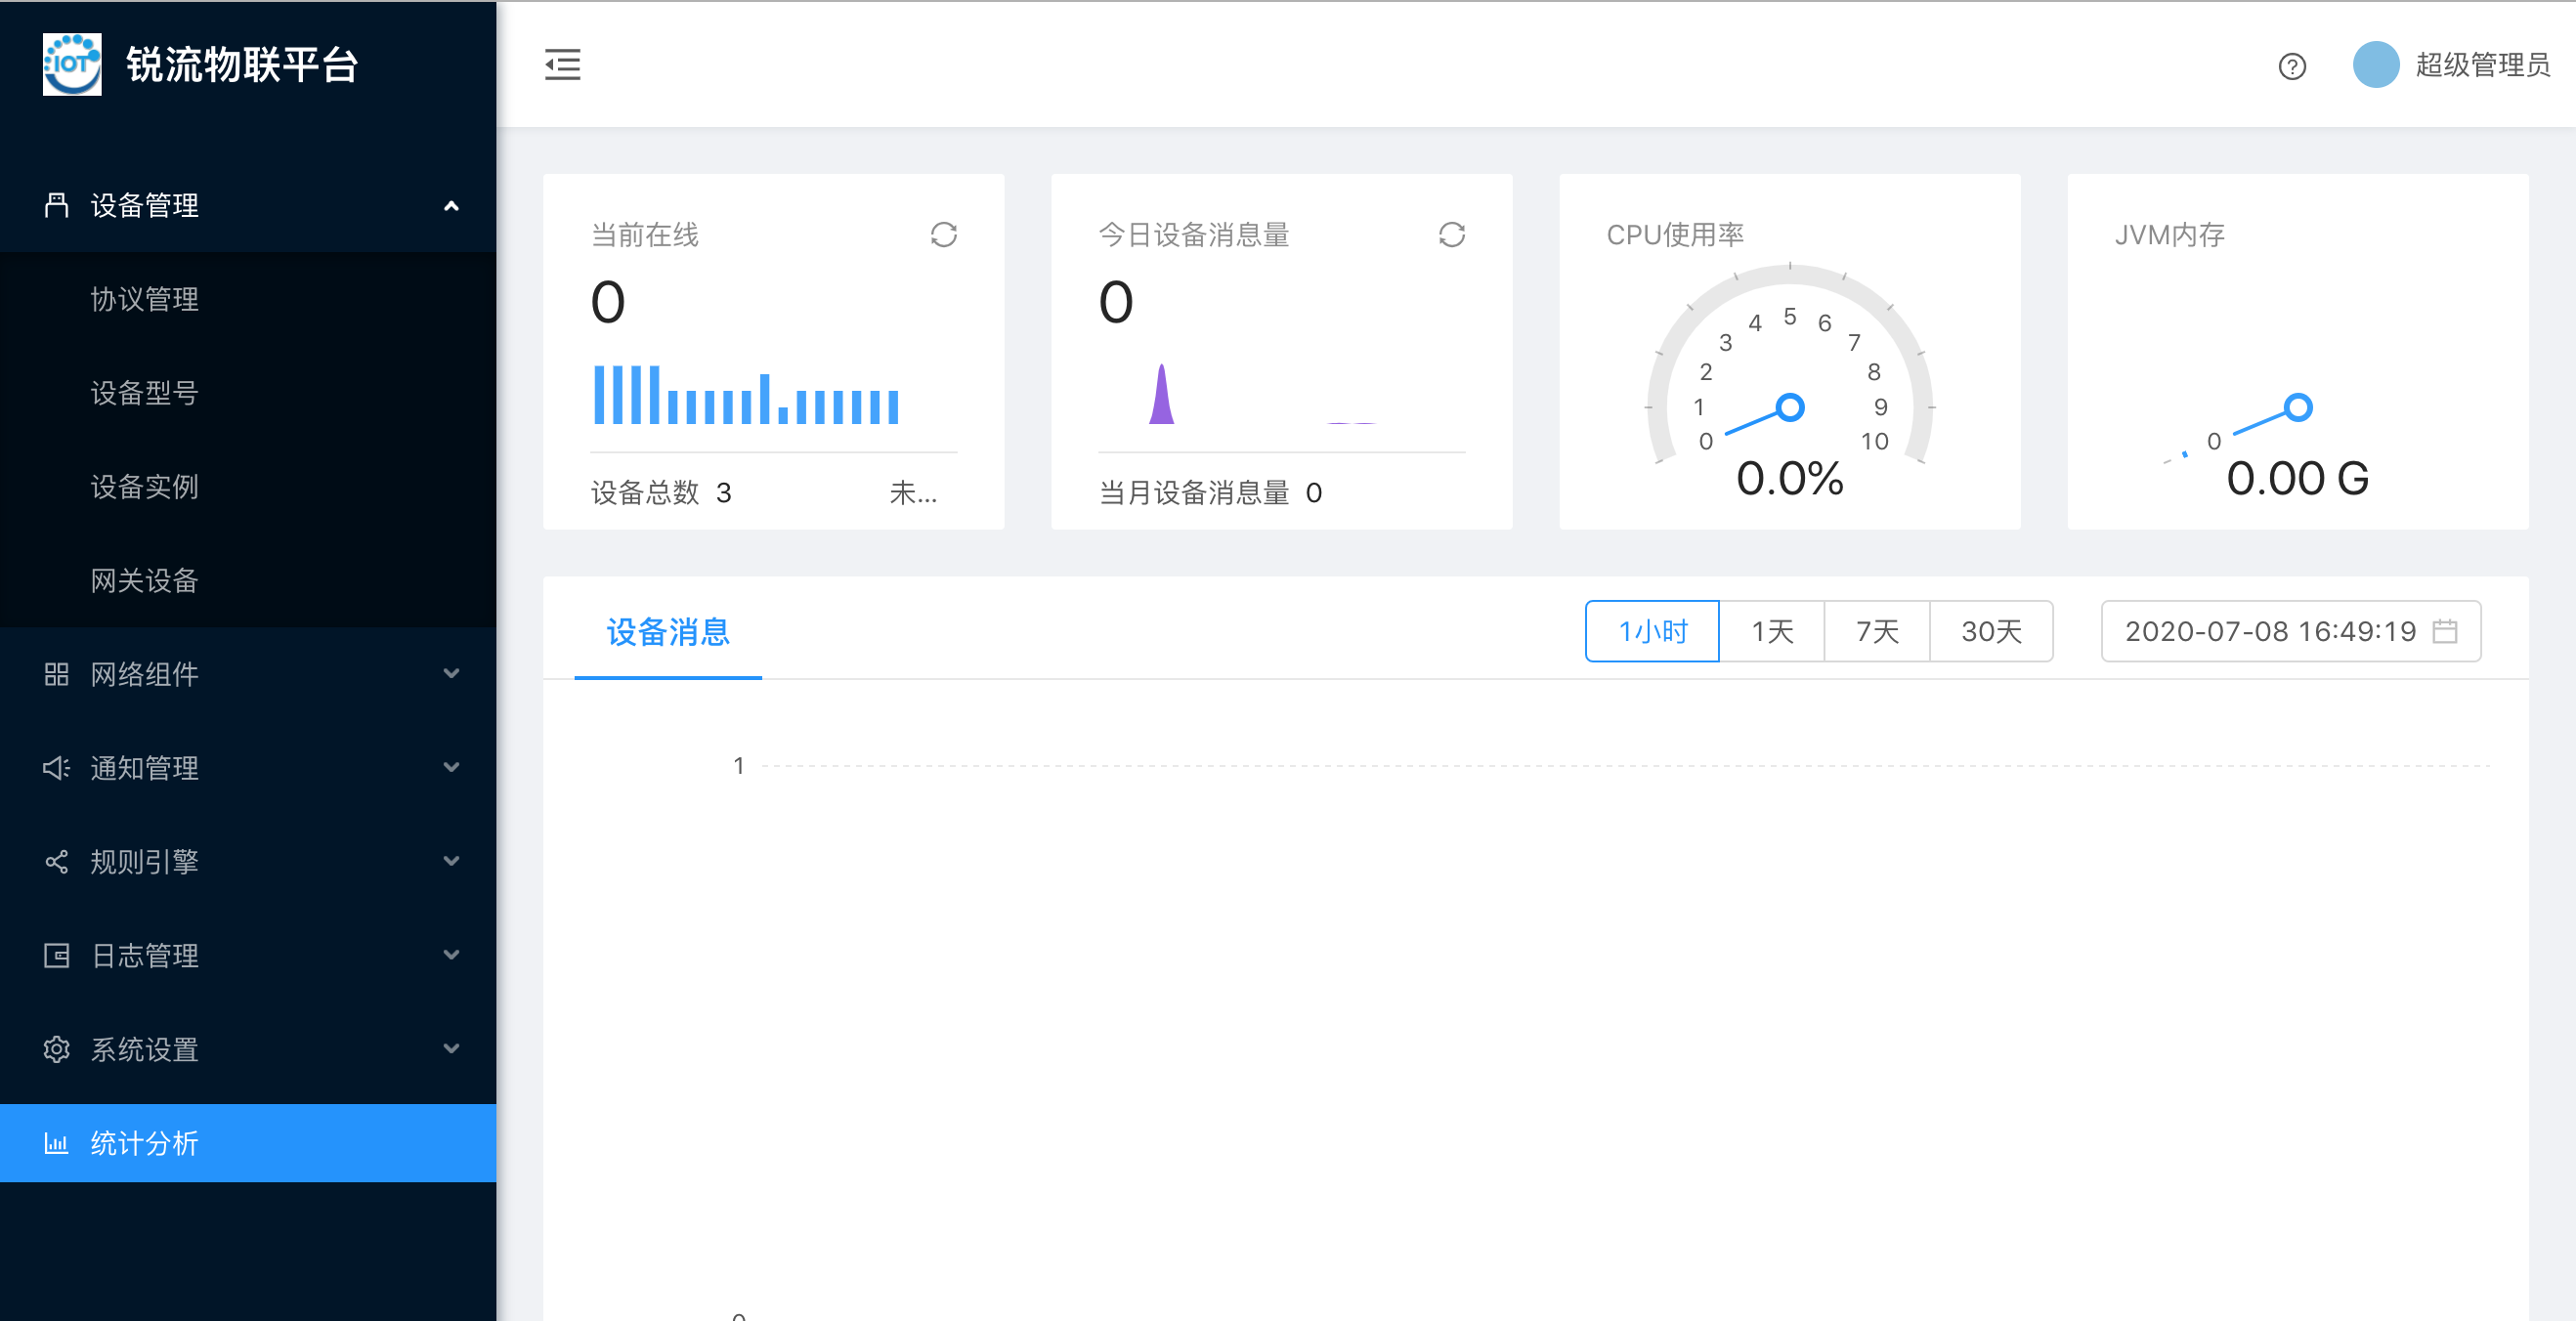This screenshot has height=1321, width=2576.
Task: Select the 7天 time range
Action: click(x=1877, y=631)
